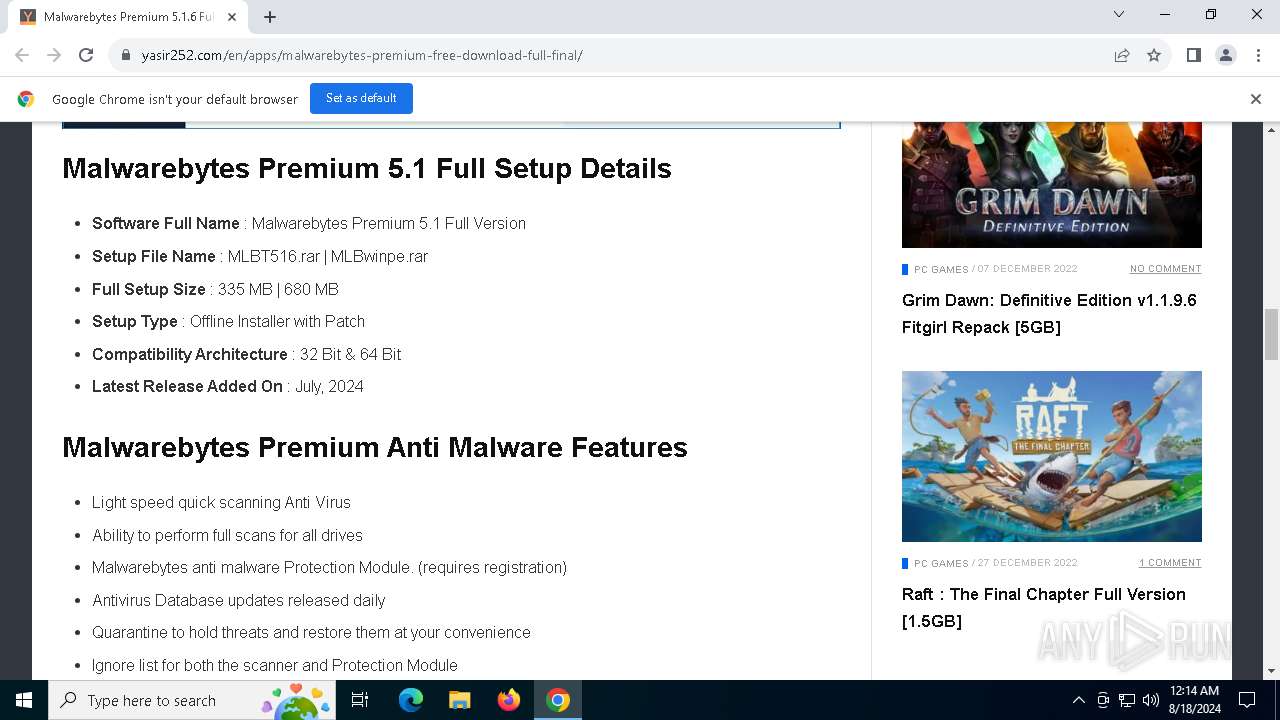Click the browser back arrow
Viewport: 1280px width, 720px height.
22,55
